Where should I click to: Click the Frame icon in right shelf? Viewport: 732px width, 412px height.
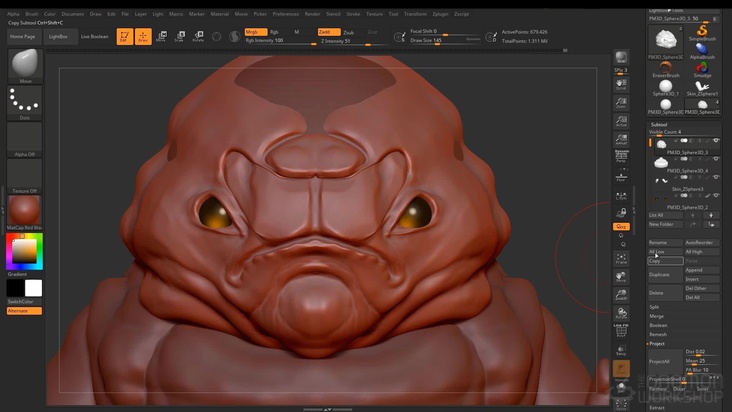coord(621,258)
